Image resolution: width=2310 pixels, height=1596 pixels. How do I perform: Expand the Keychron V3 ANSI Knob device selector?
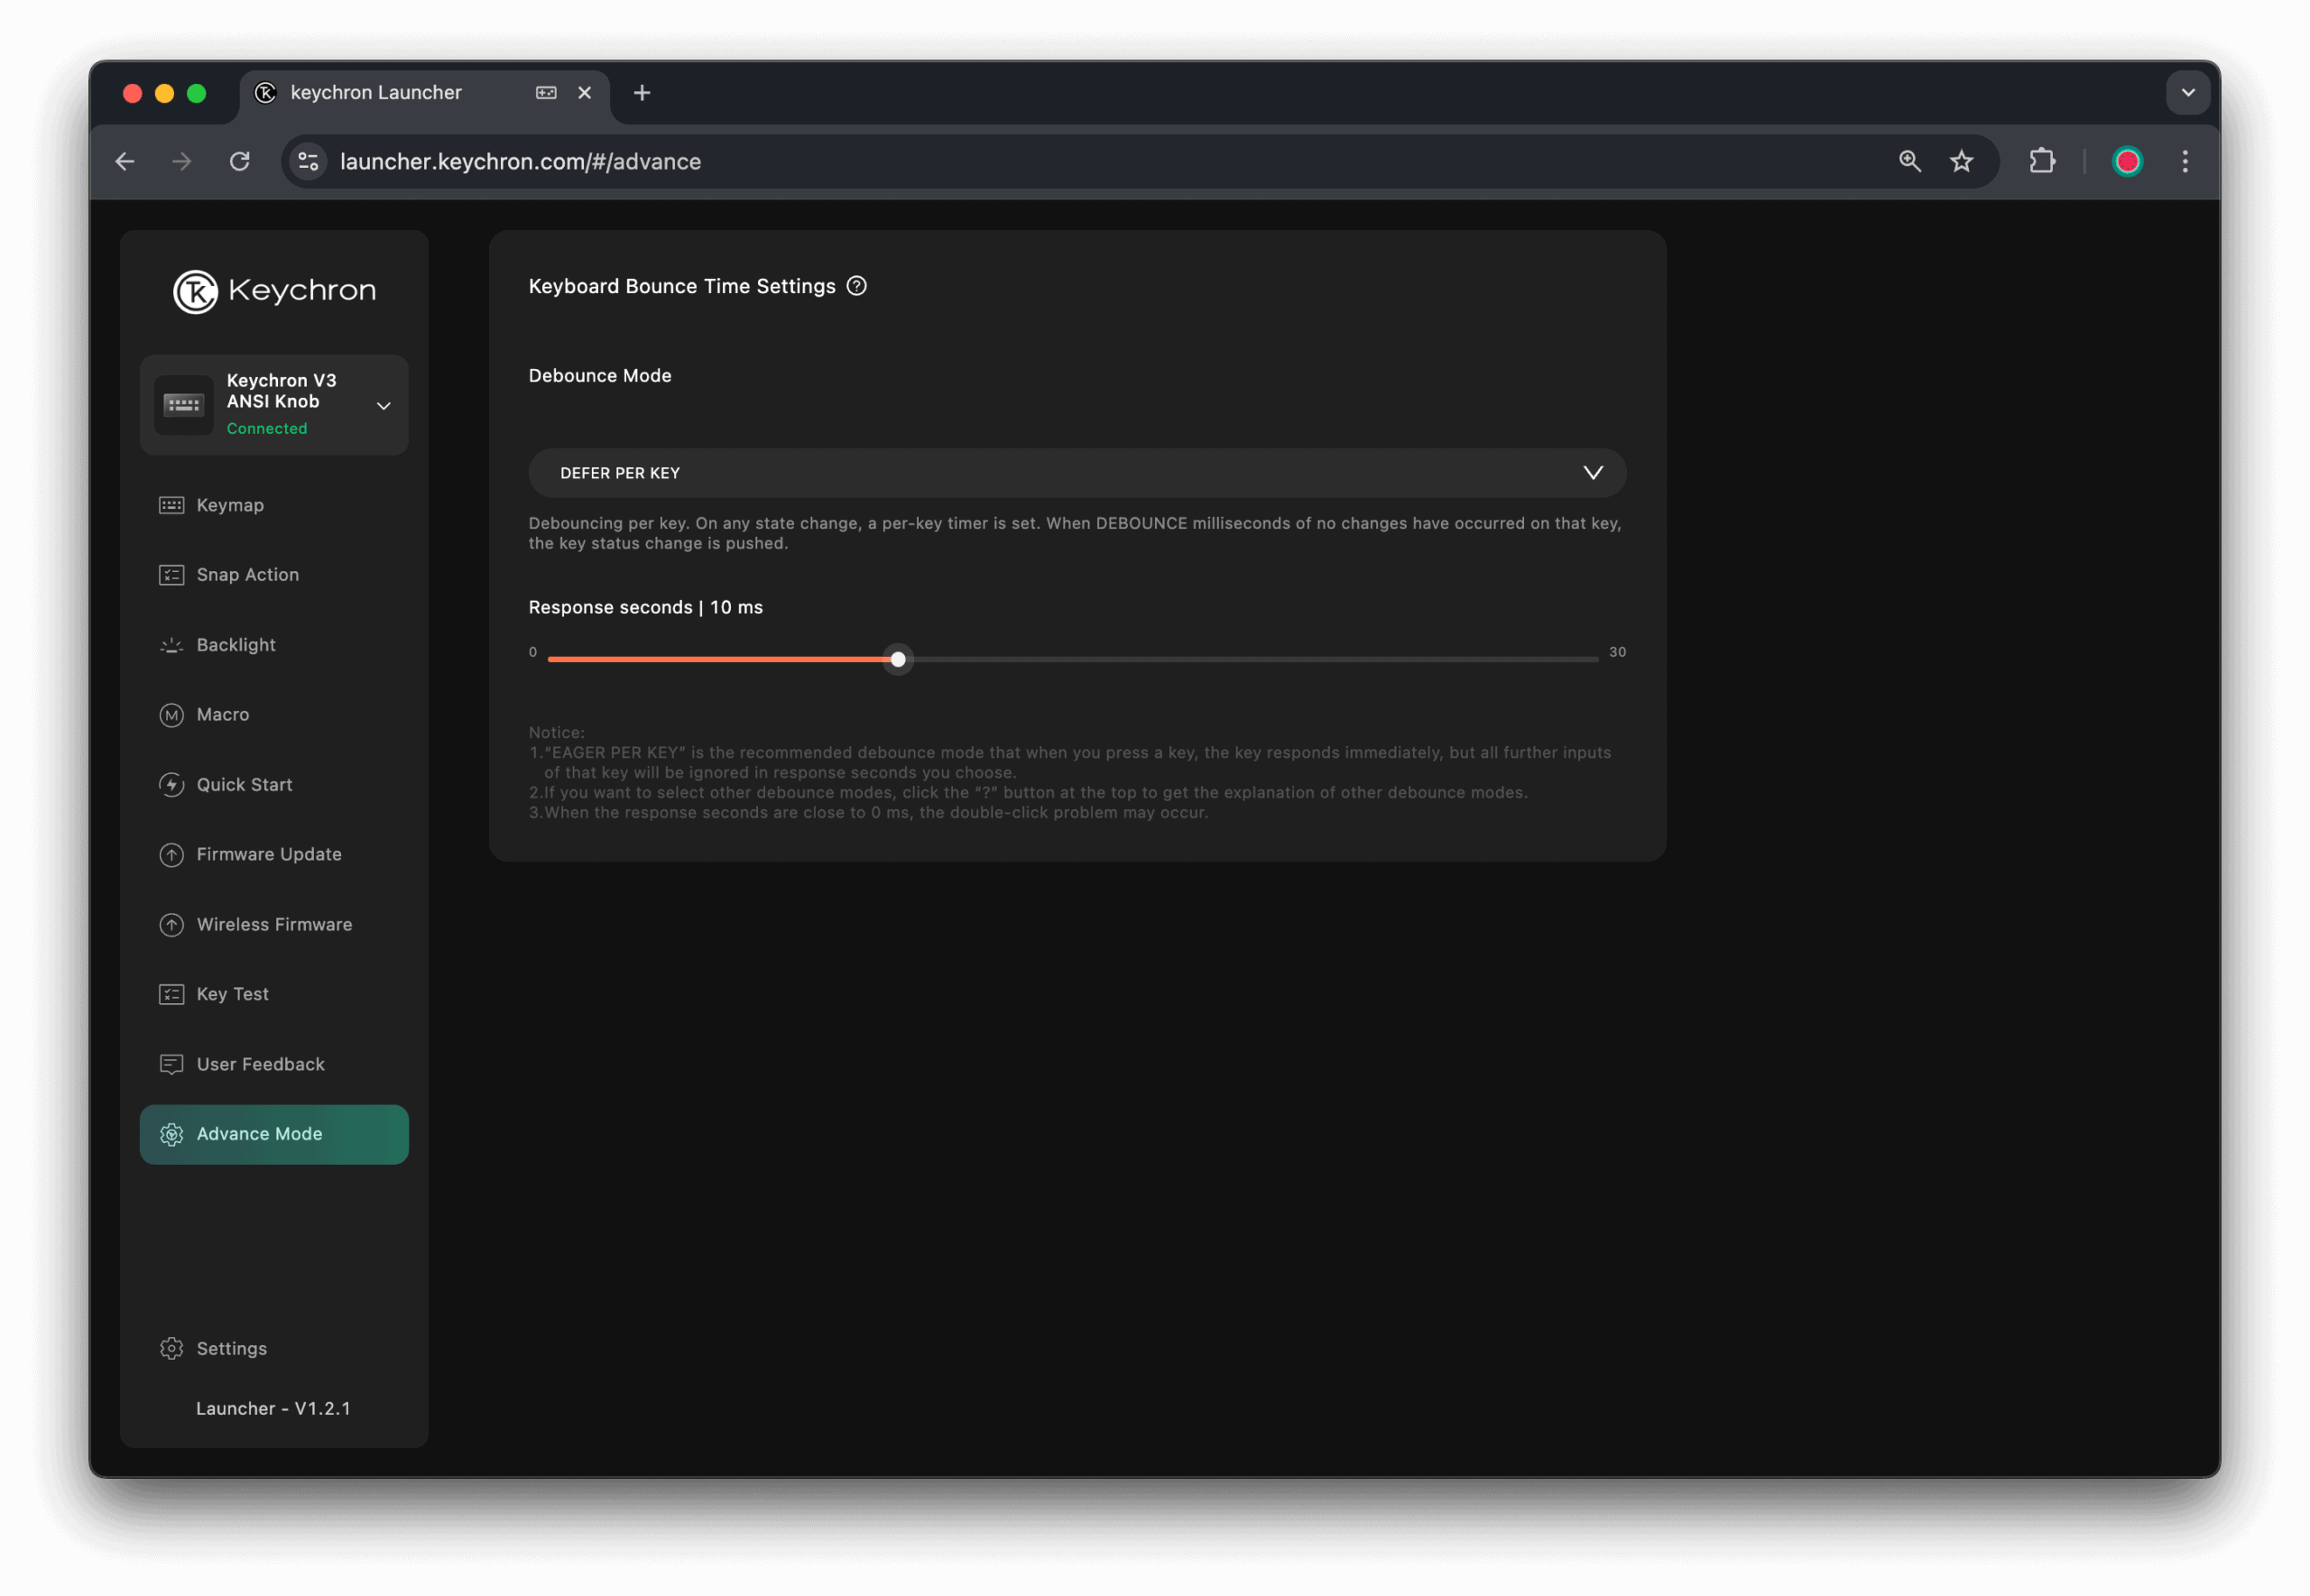click(x=274, y=405)
